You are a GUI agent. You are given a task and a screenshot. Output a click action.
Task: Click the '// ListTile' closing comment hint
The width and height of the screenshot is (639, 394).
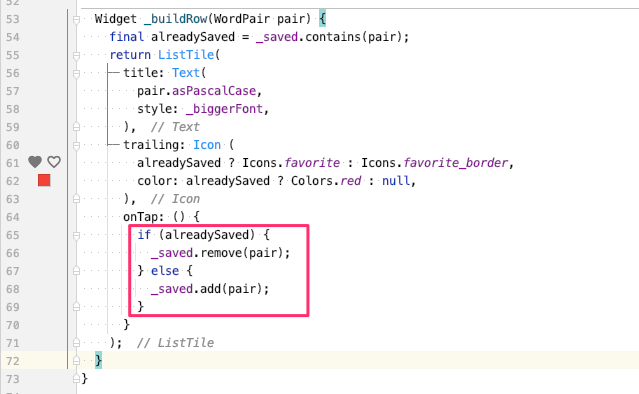[175, 343]
